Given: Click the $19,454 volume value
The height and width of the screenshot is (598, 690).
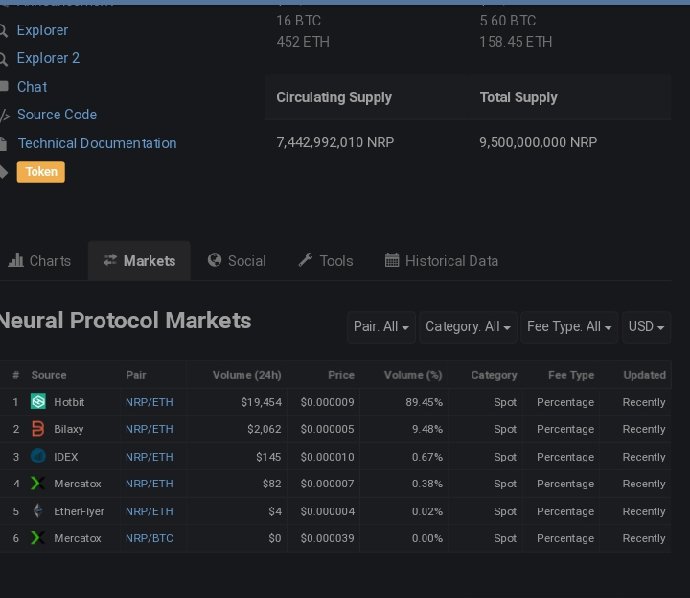Looking at the screenshot, I should [x=261, y=402].
